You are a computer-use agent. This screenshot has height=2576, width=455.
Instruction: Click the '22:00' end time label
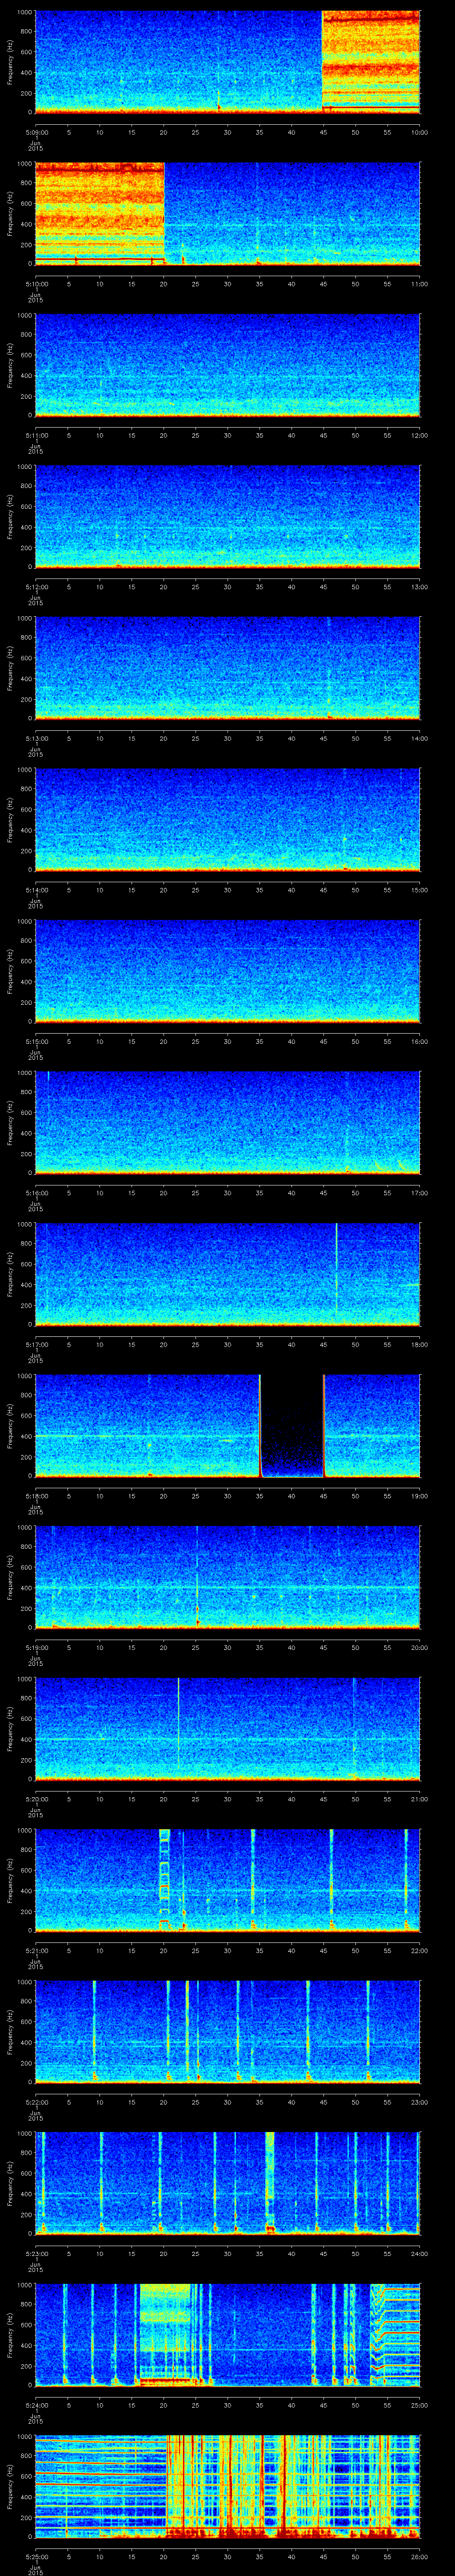pos(419,1951)
